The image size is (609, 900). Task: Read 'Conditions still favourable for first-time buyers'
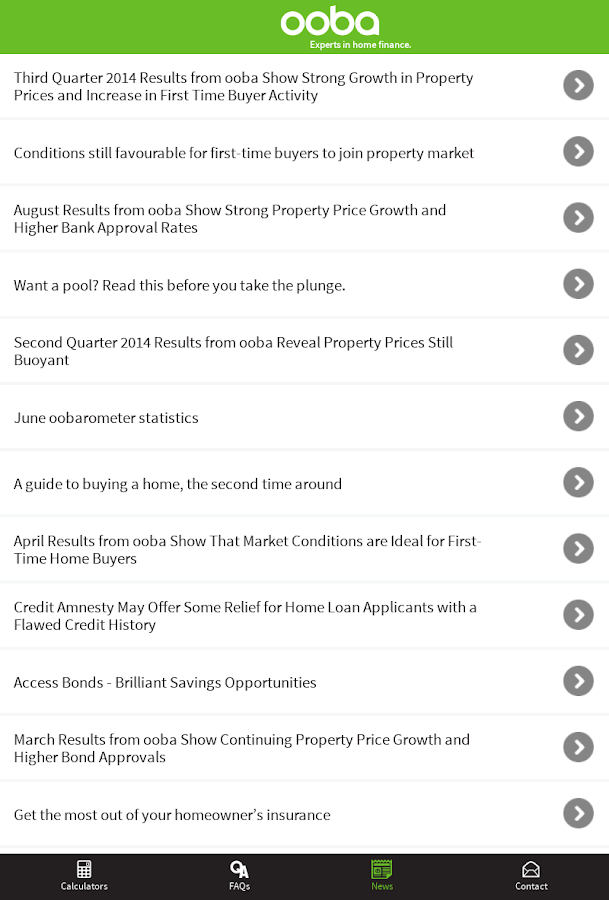coord(244,153)
